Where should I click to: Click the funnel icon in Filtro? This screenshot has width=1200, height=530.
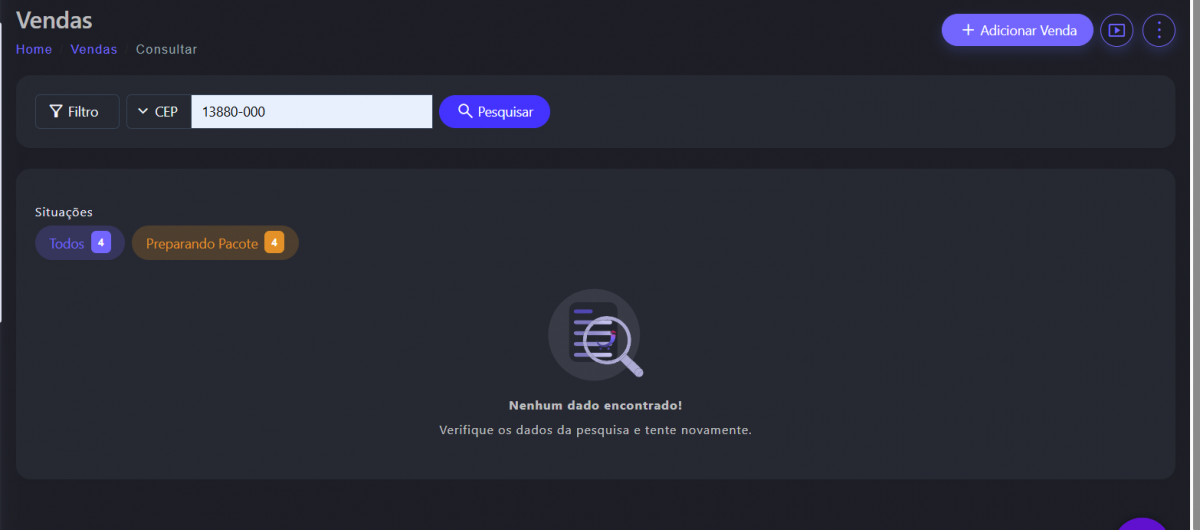pyautogui.click(x=56, y=112)
